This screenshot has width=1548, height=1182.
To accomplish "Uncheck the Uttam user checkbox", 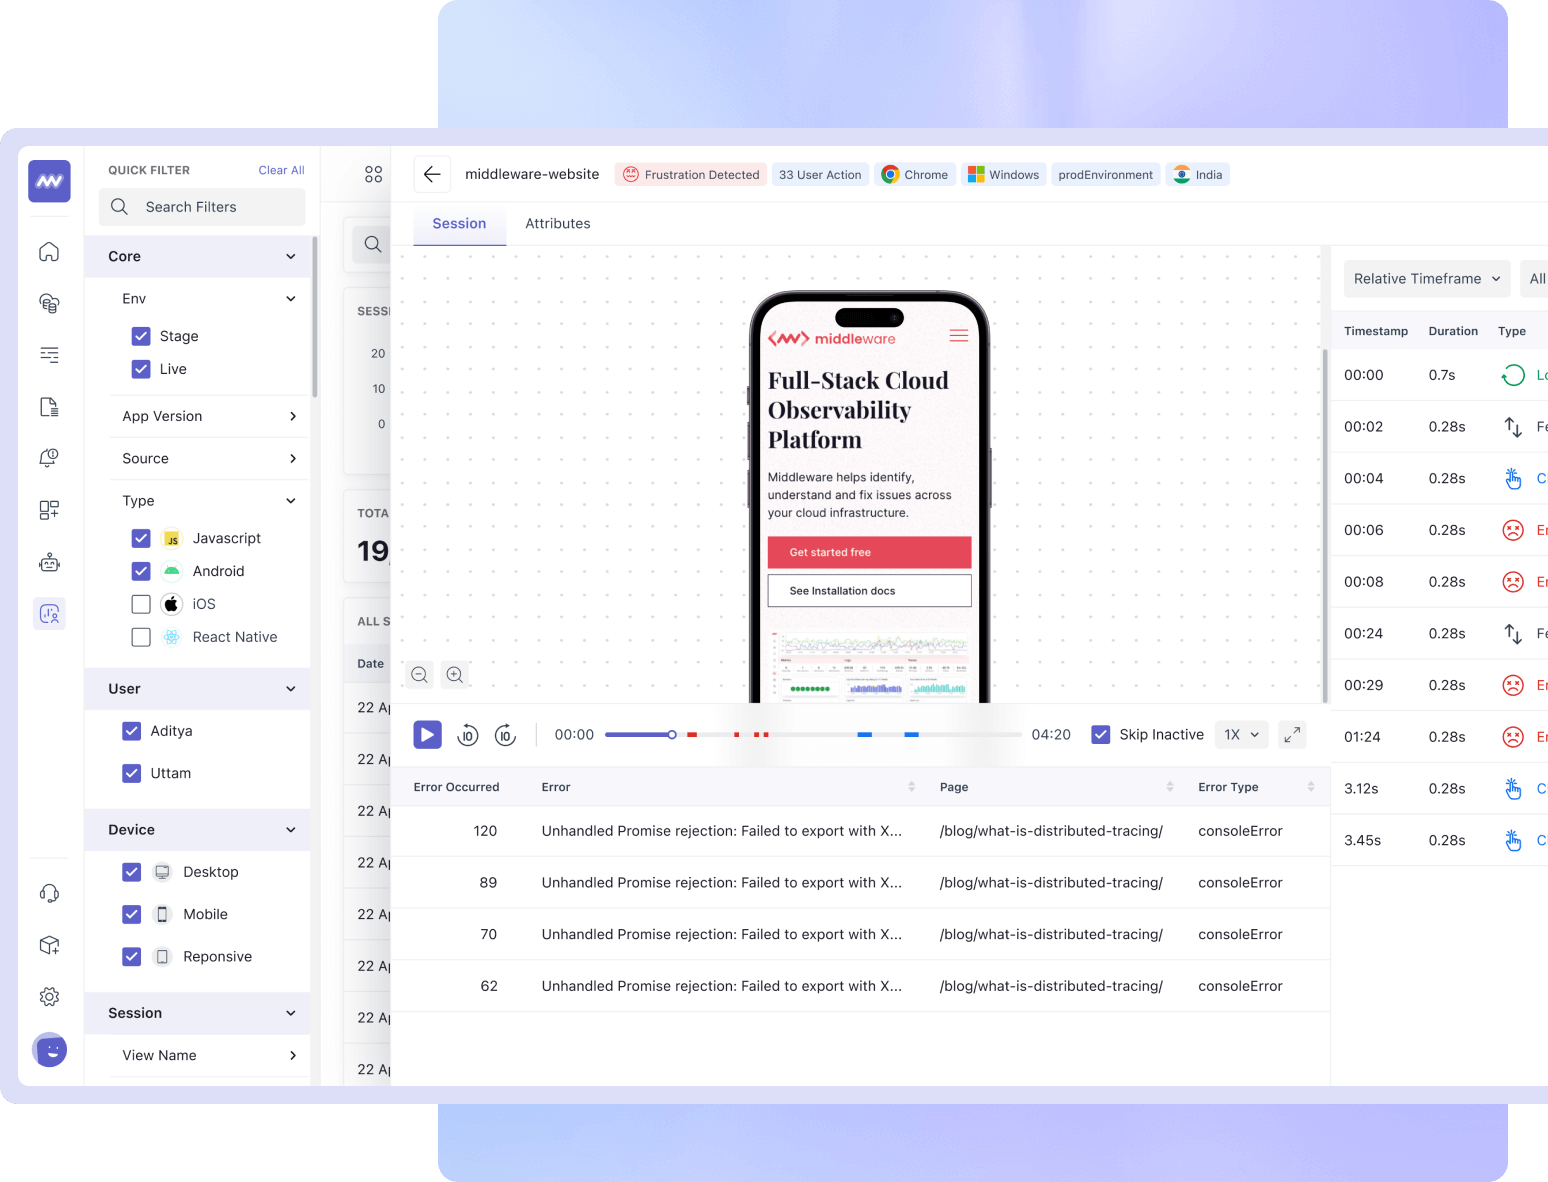I will pyautogui.click(x=131, y=773).
